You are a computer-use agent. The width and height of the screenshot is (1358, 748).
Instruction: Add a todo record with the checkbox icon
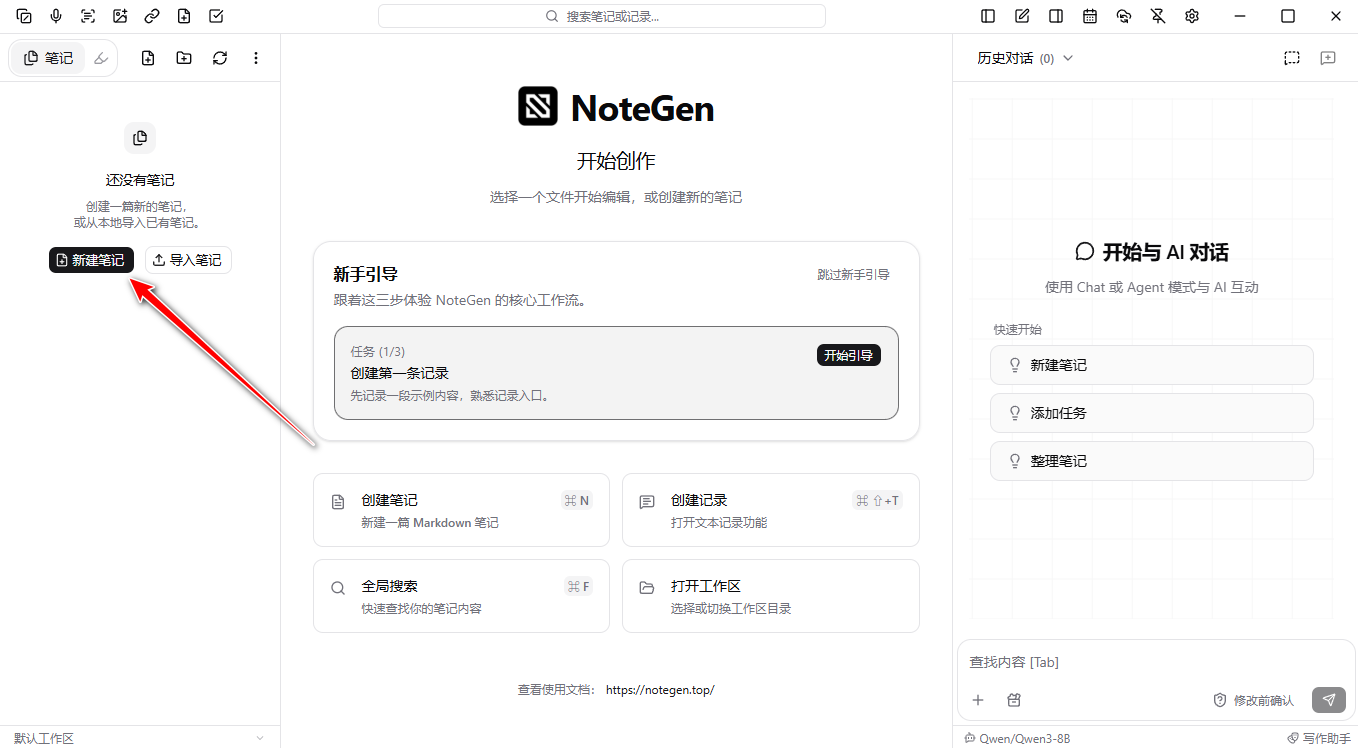[216, 16]
